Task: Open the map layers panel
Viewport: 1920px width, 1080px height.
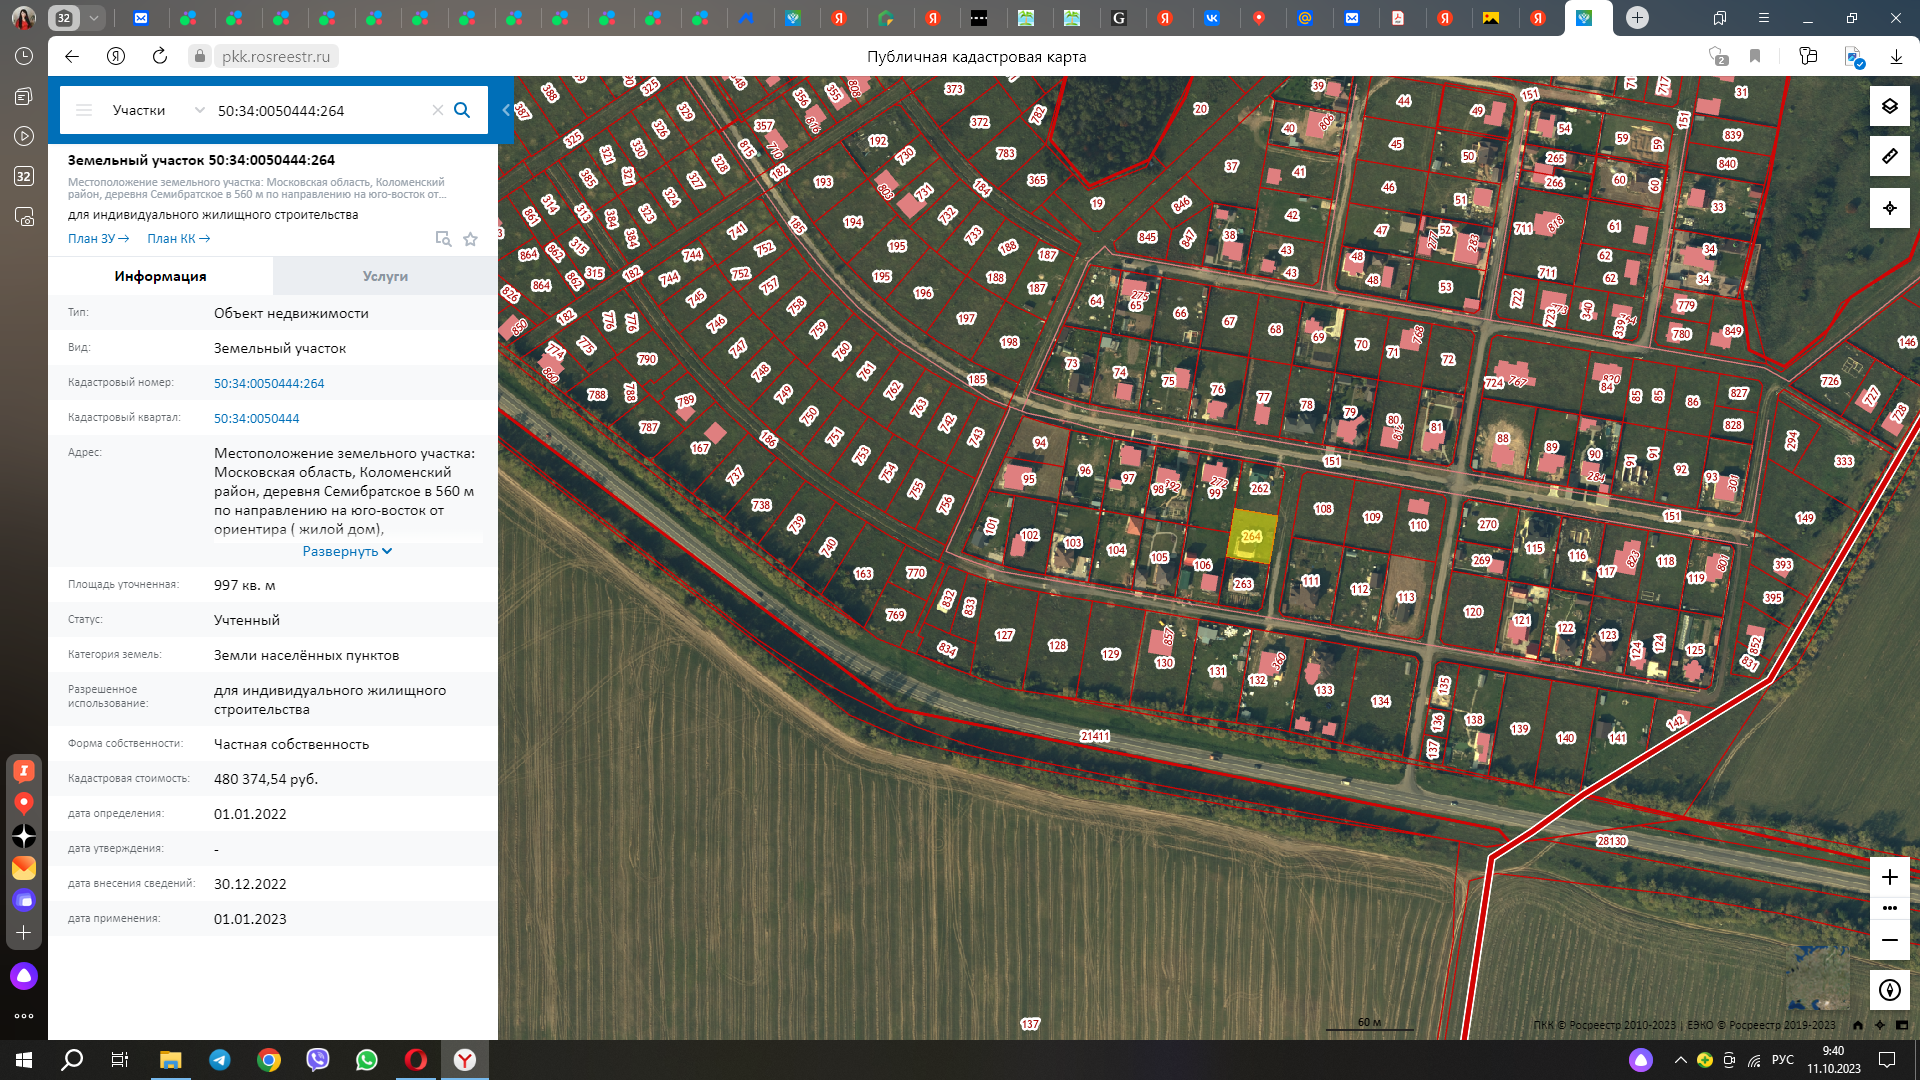Action: pyautogui.click(x=1889, y=106)
